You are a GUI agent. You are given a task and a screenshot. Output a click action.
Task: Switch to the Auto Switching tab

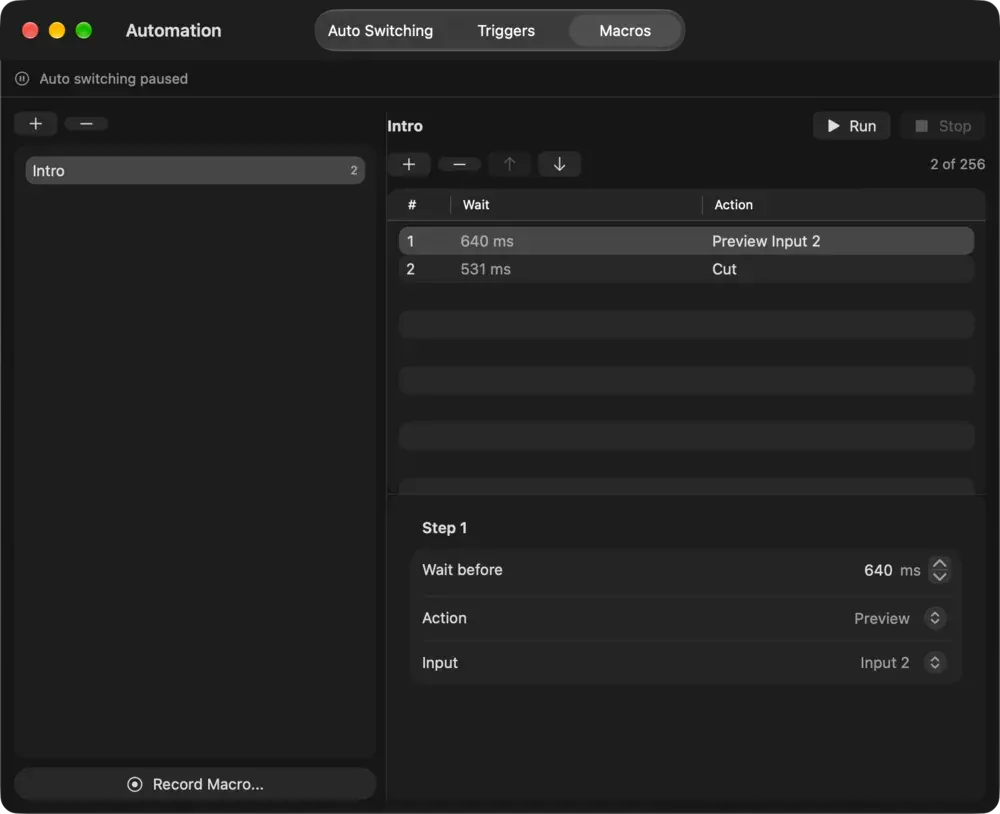pyautogui.click(x=380, y=31)
